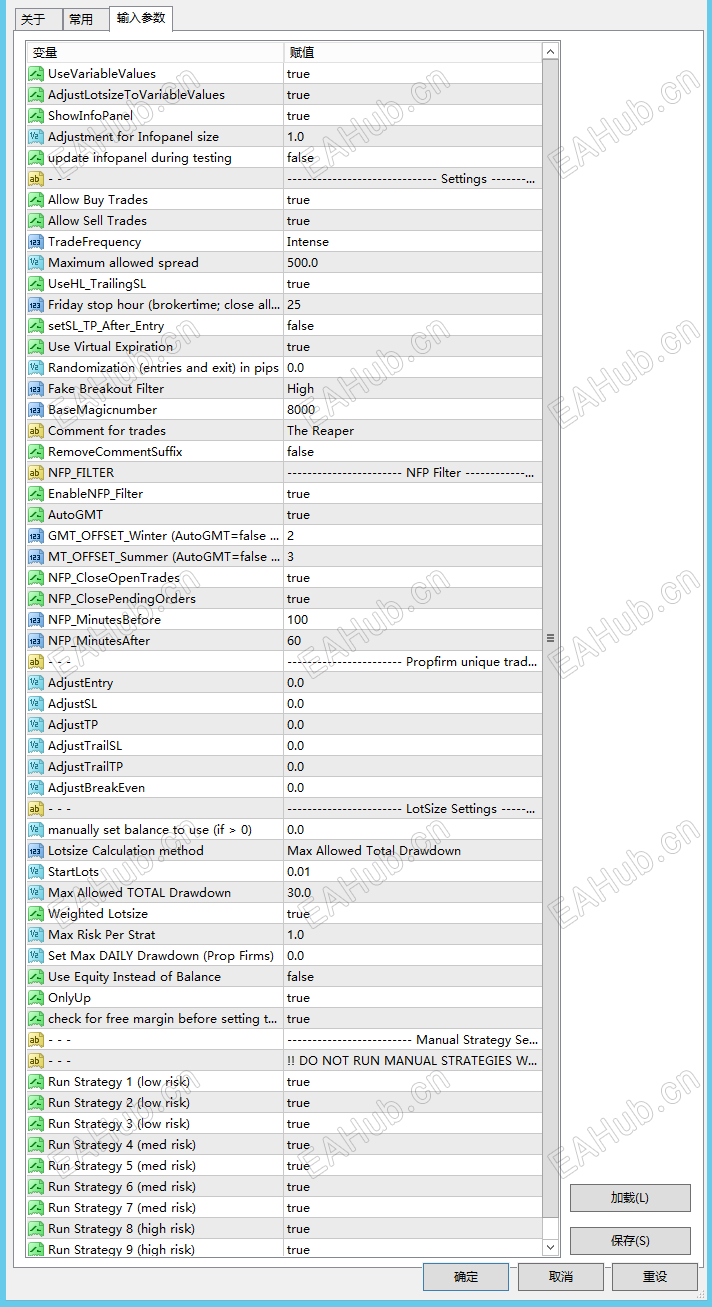Select the Run Strategy 5 (med risk) label

pyautogui.click(x=122, y=1166)
